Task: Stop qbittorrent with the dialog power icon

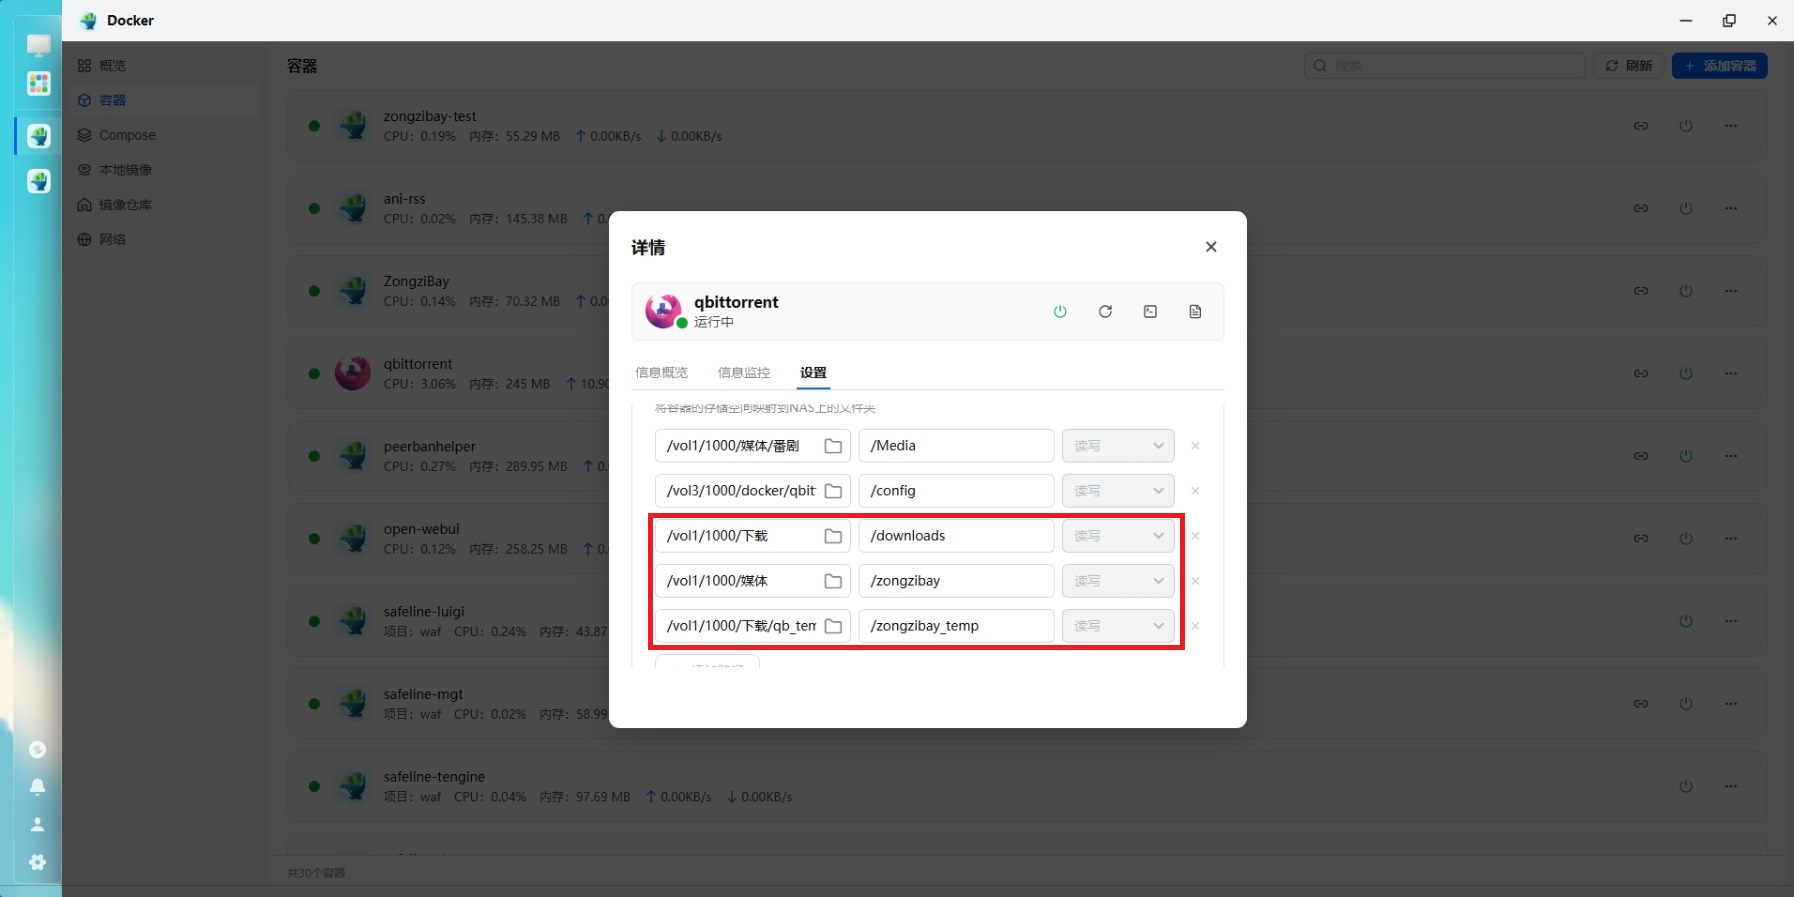Action: pos(1060,312)
